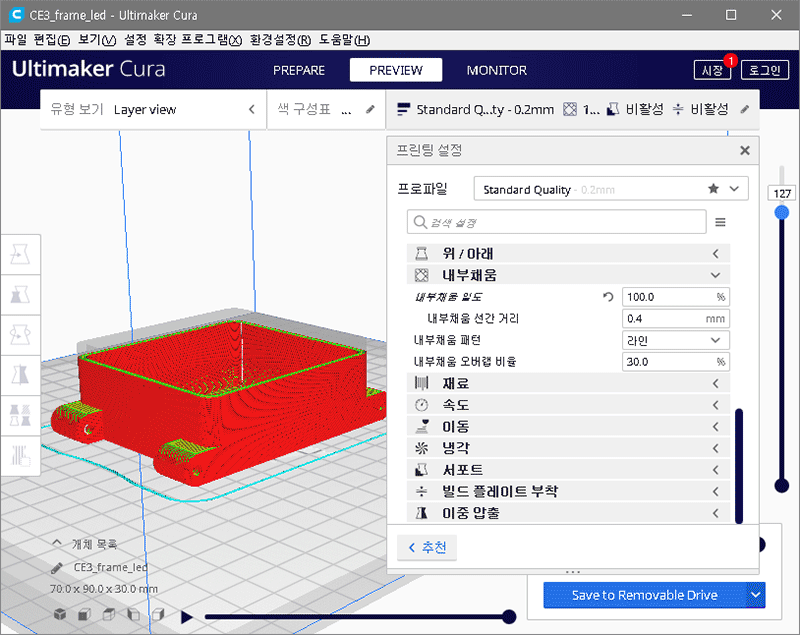Open the 파일 menu

point(15,40)
